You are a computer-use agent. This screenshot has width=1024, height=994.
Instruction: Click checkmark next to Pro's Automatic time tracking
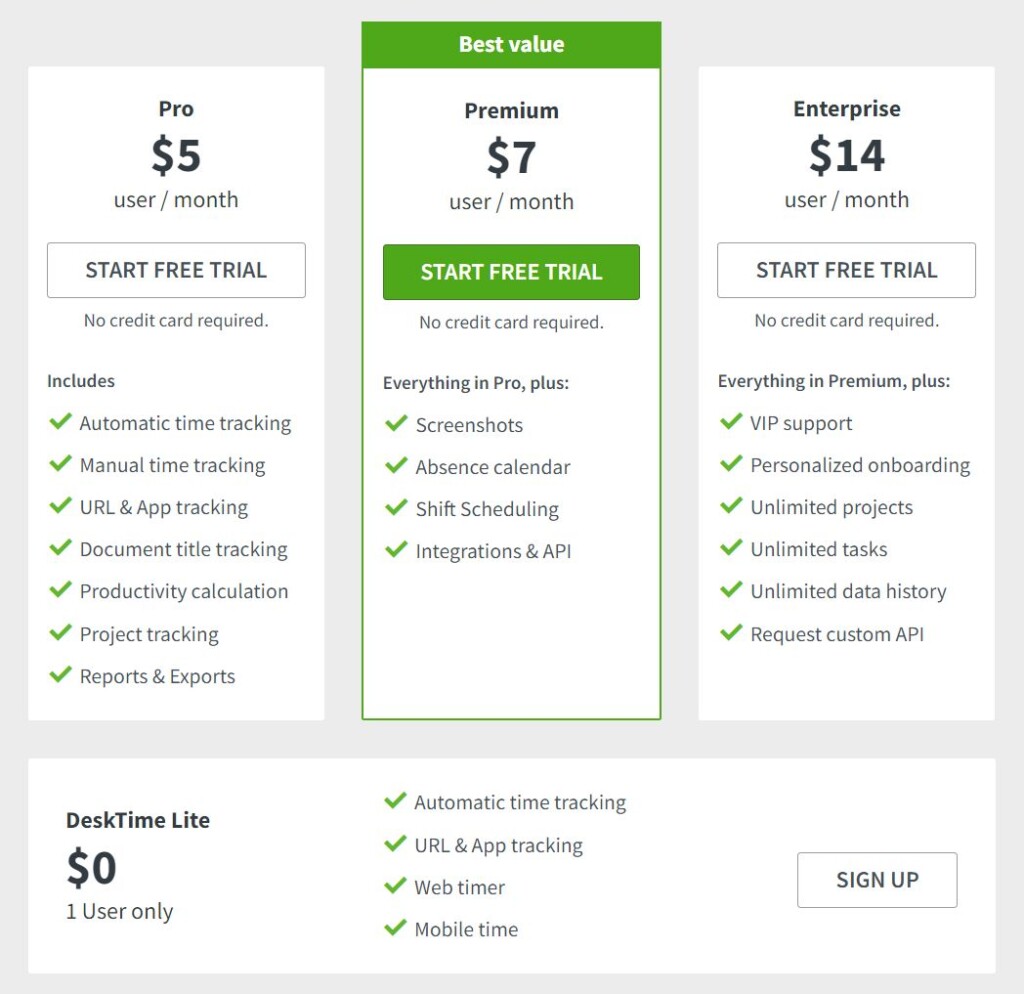point(60,422)
